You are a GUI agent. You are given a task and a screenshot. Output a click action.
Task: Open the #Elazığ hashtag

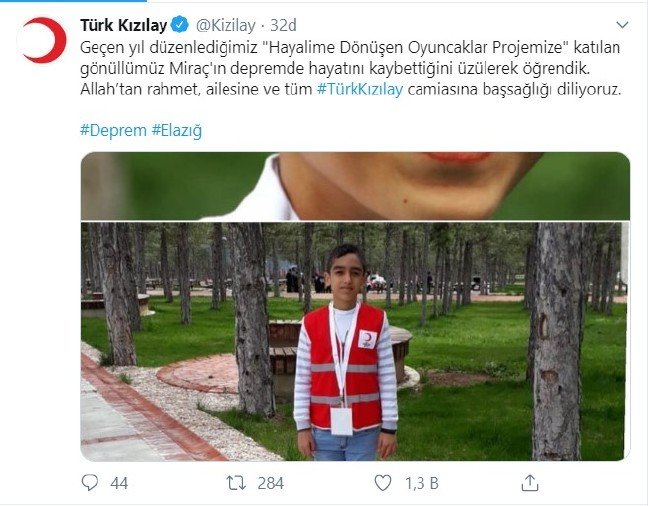pyautogui.click(x=177, y=131)
